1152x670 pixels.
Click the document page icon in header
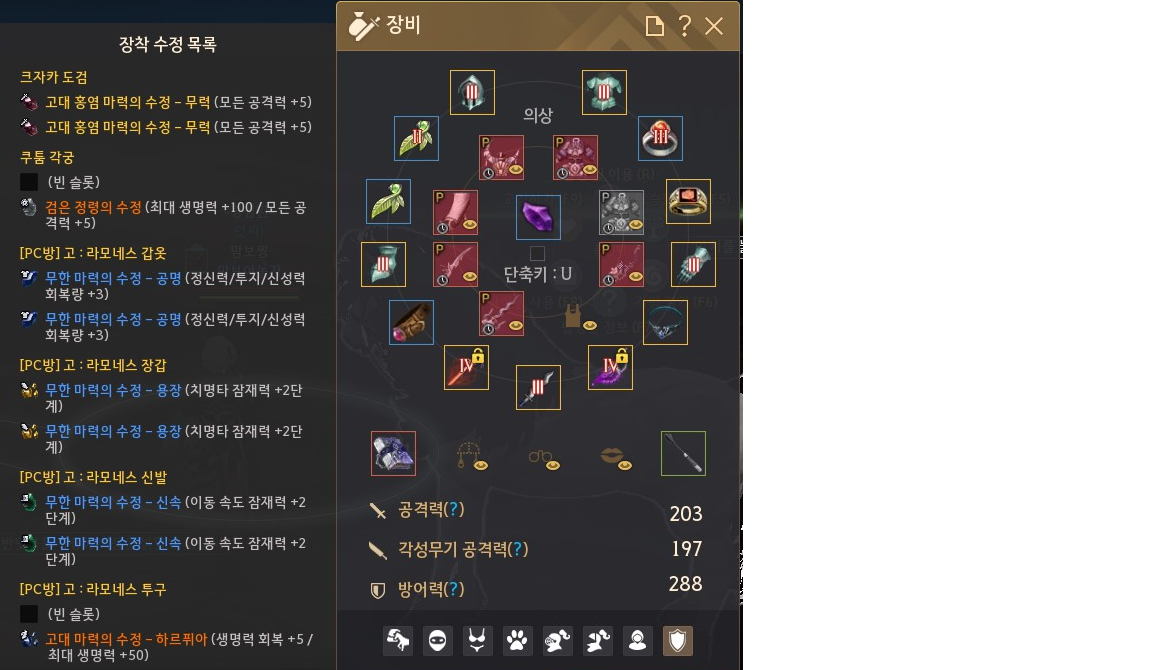point(655,26)
